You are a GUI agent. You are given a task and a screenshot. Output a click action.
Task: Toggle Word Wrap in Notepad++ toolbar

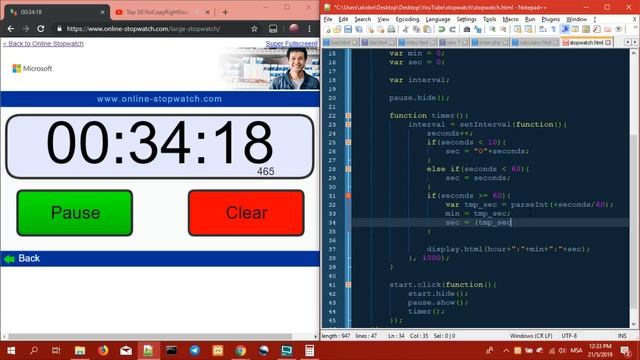pyautogui.click(x=543, y=29)
